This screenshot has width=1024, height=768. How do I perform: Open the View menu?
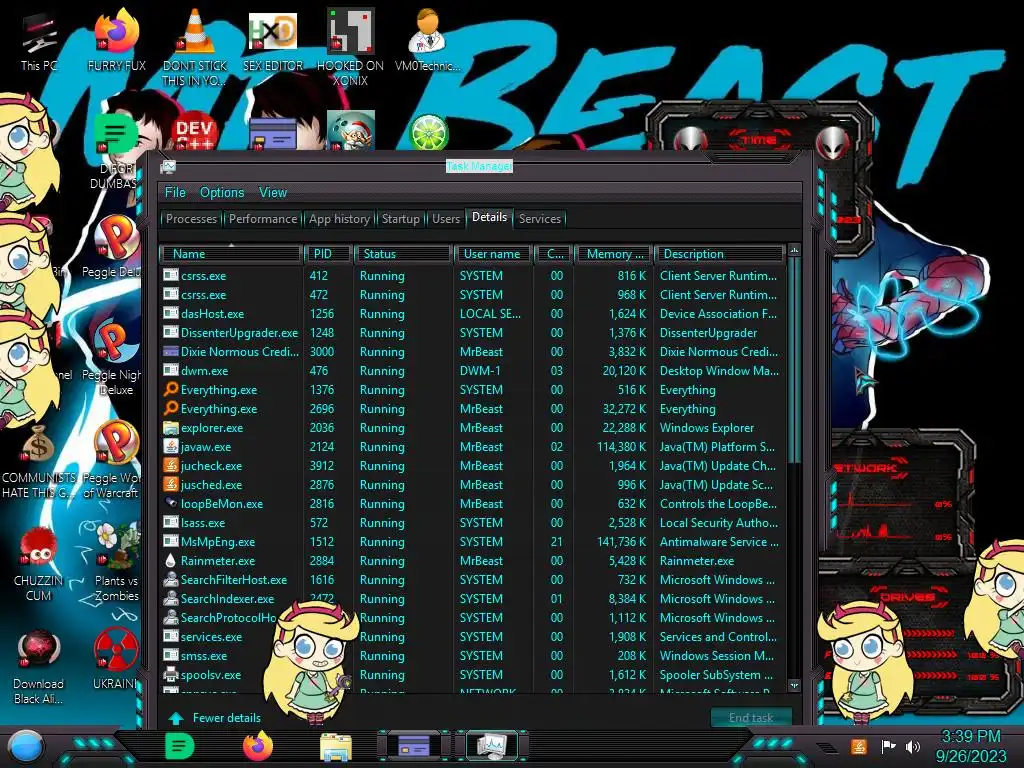[272, 193]
